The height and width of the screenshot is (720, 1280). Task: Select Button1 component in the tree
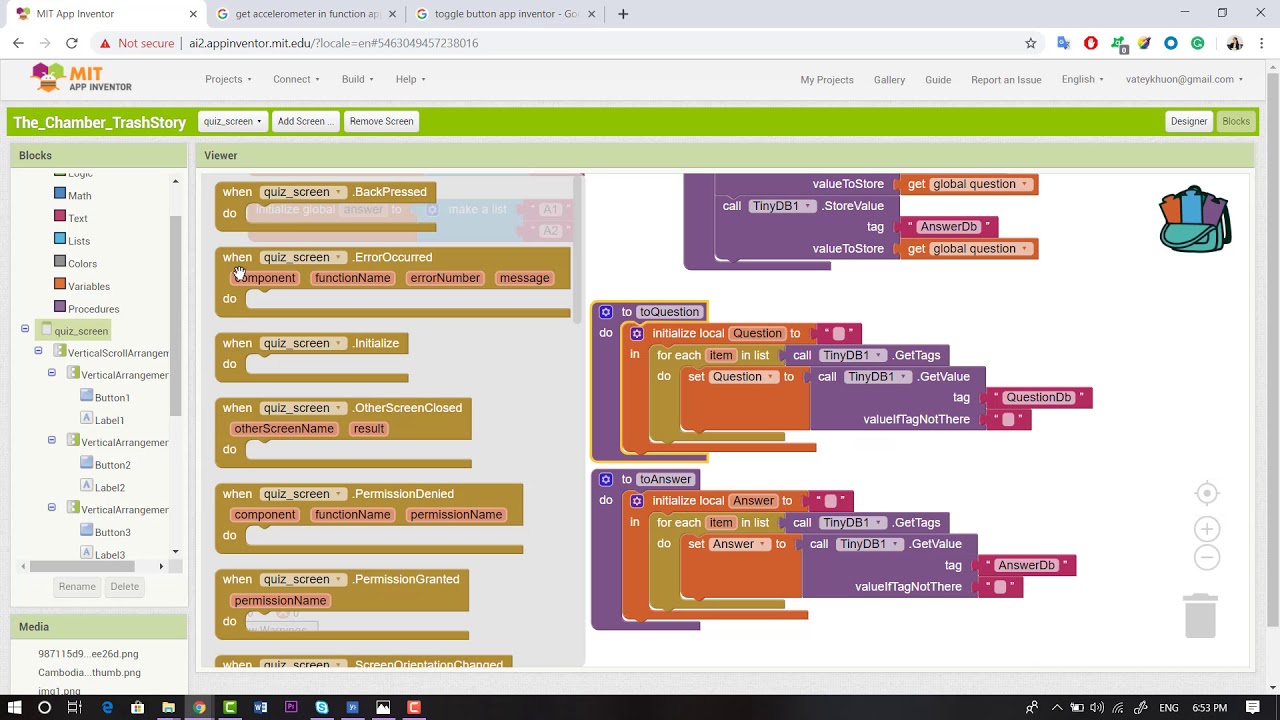[112, 397]
